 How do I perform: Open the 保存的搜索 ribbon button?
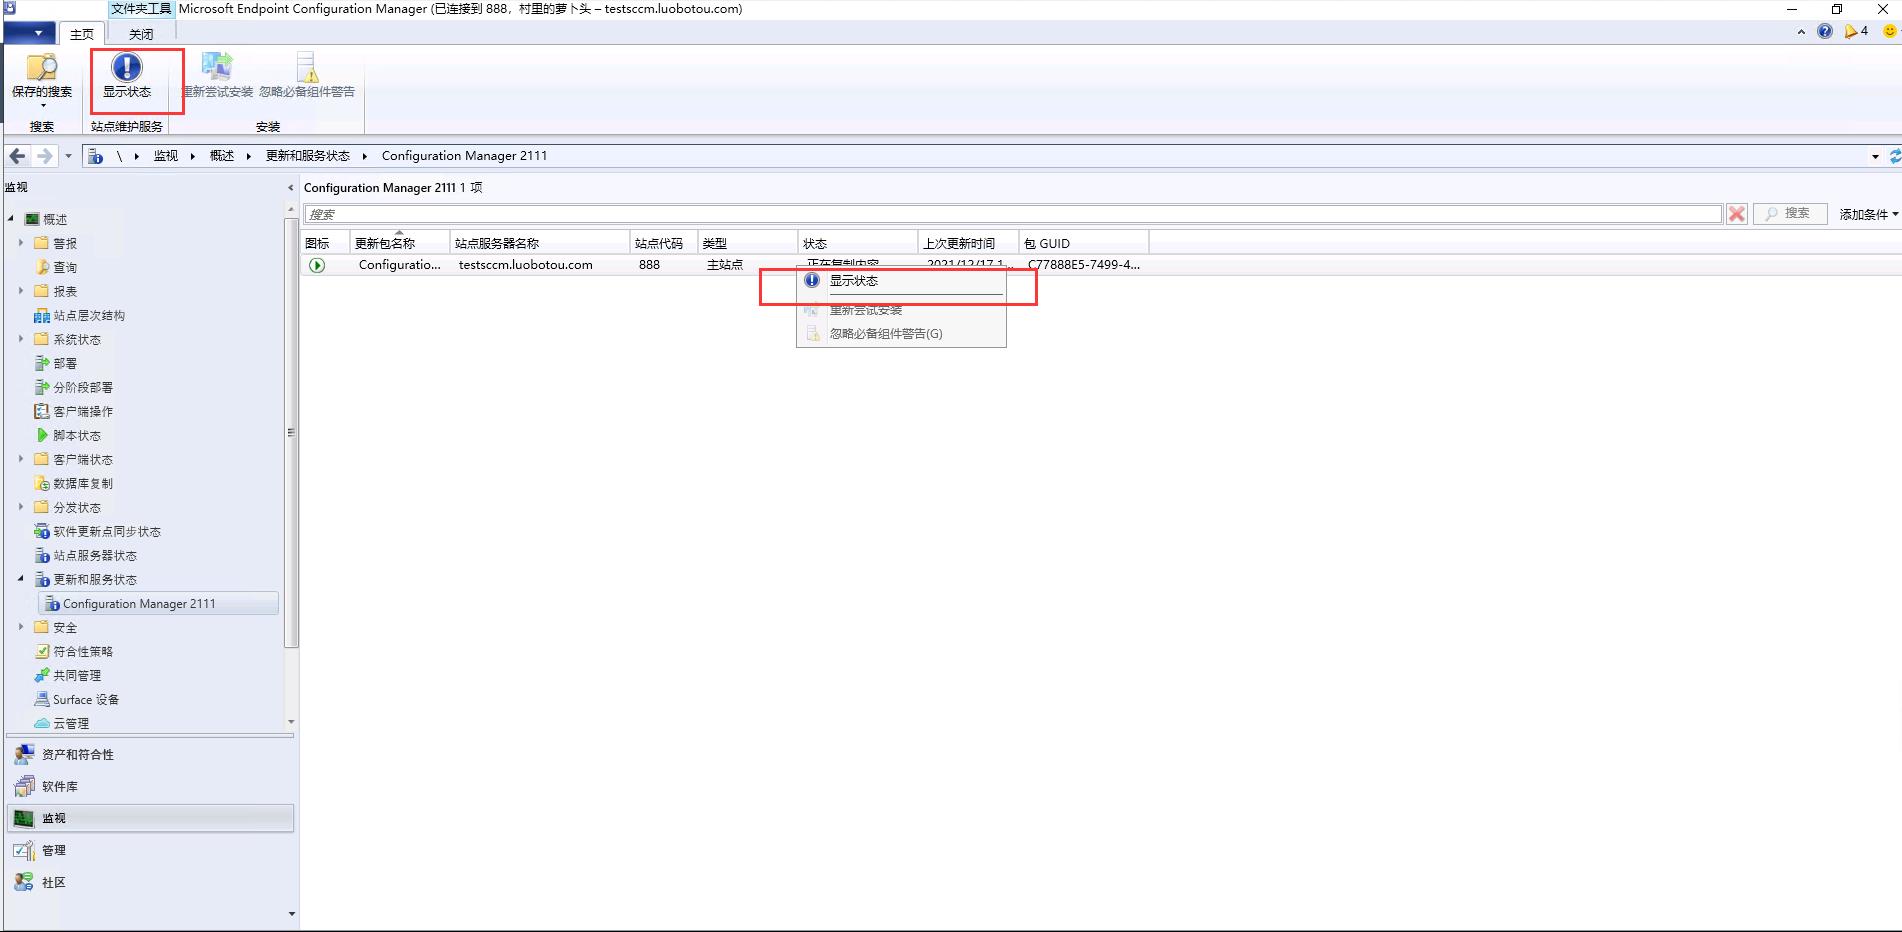coord(42,80)
